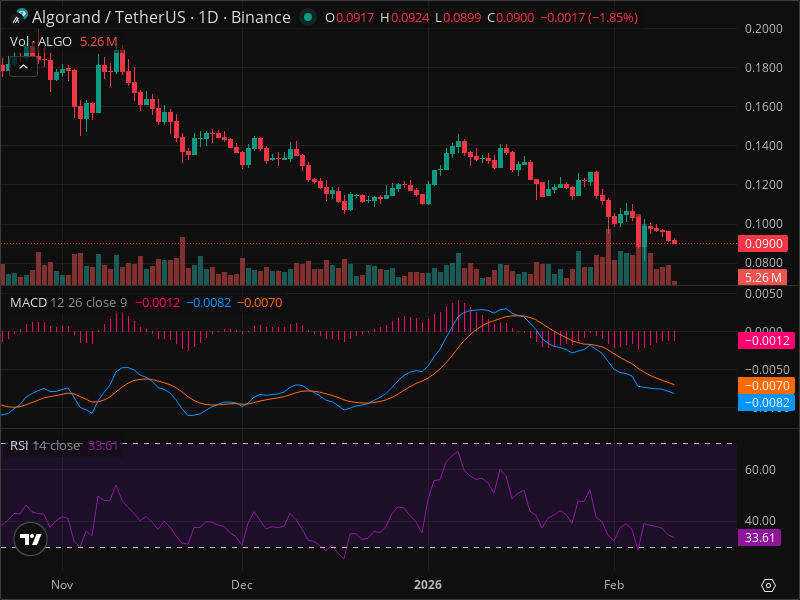Click the 0.2000 price axis label
This screenshot has width=800, height=600.
point(763,29)
